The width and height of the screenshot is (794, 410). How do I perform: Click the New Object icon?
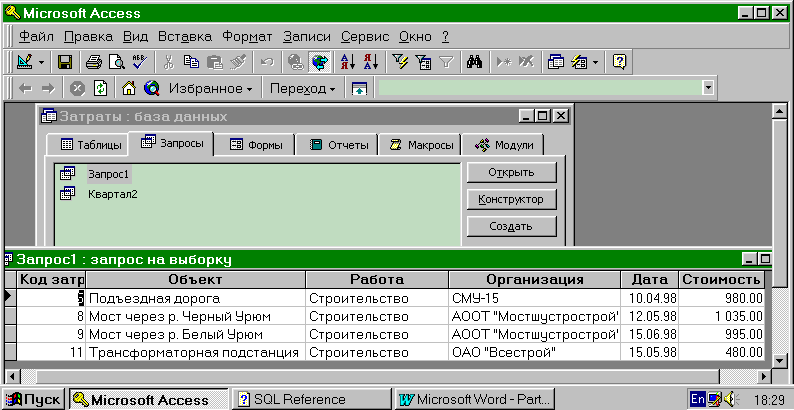pos(579,62)
